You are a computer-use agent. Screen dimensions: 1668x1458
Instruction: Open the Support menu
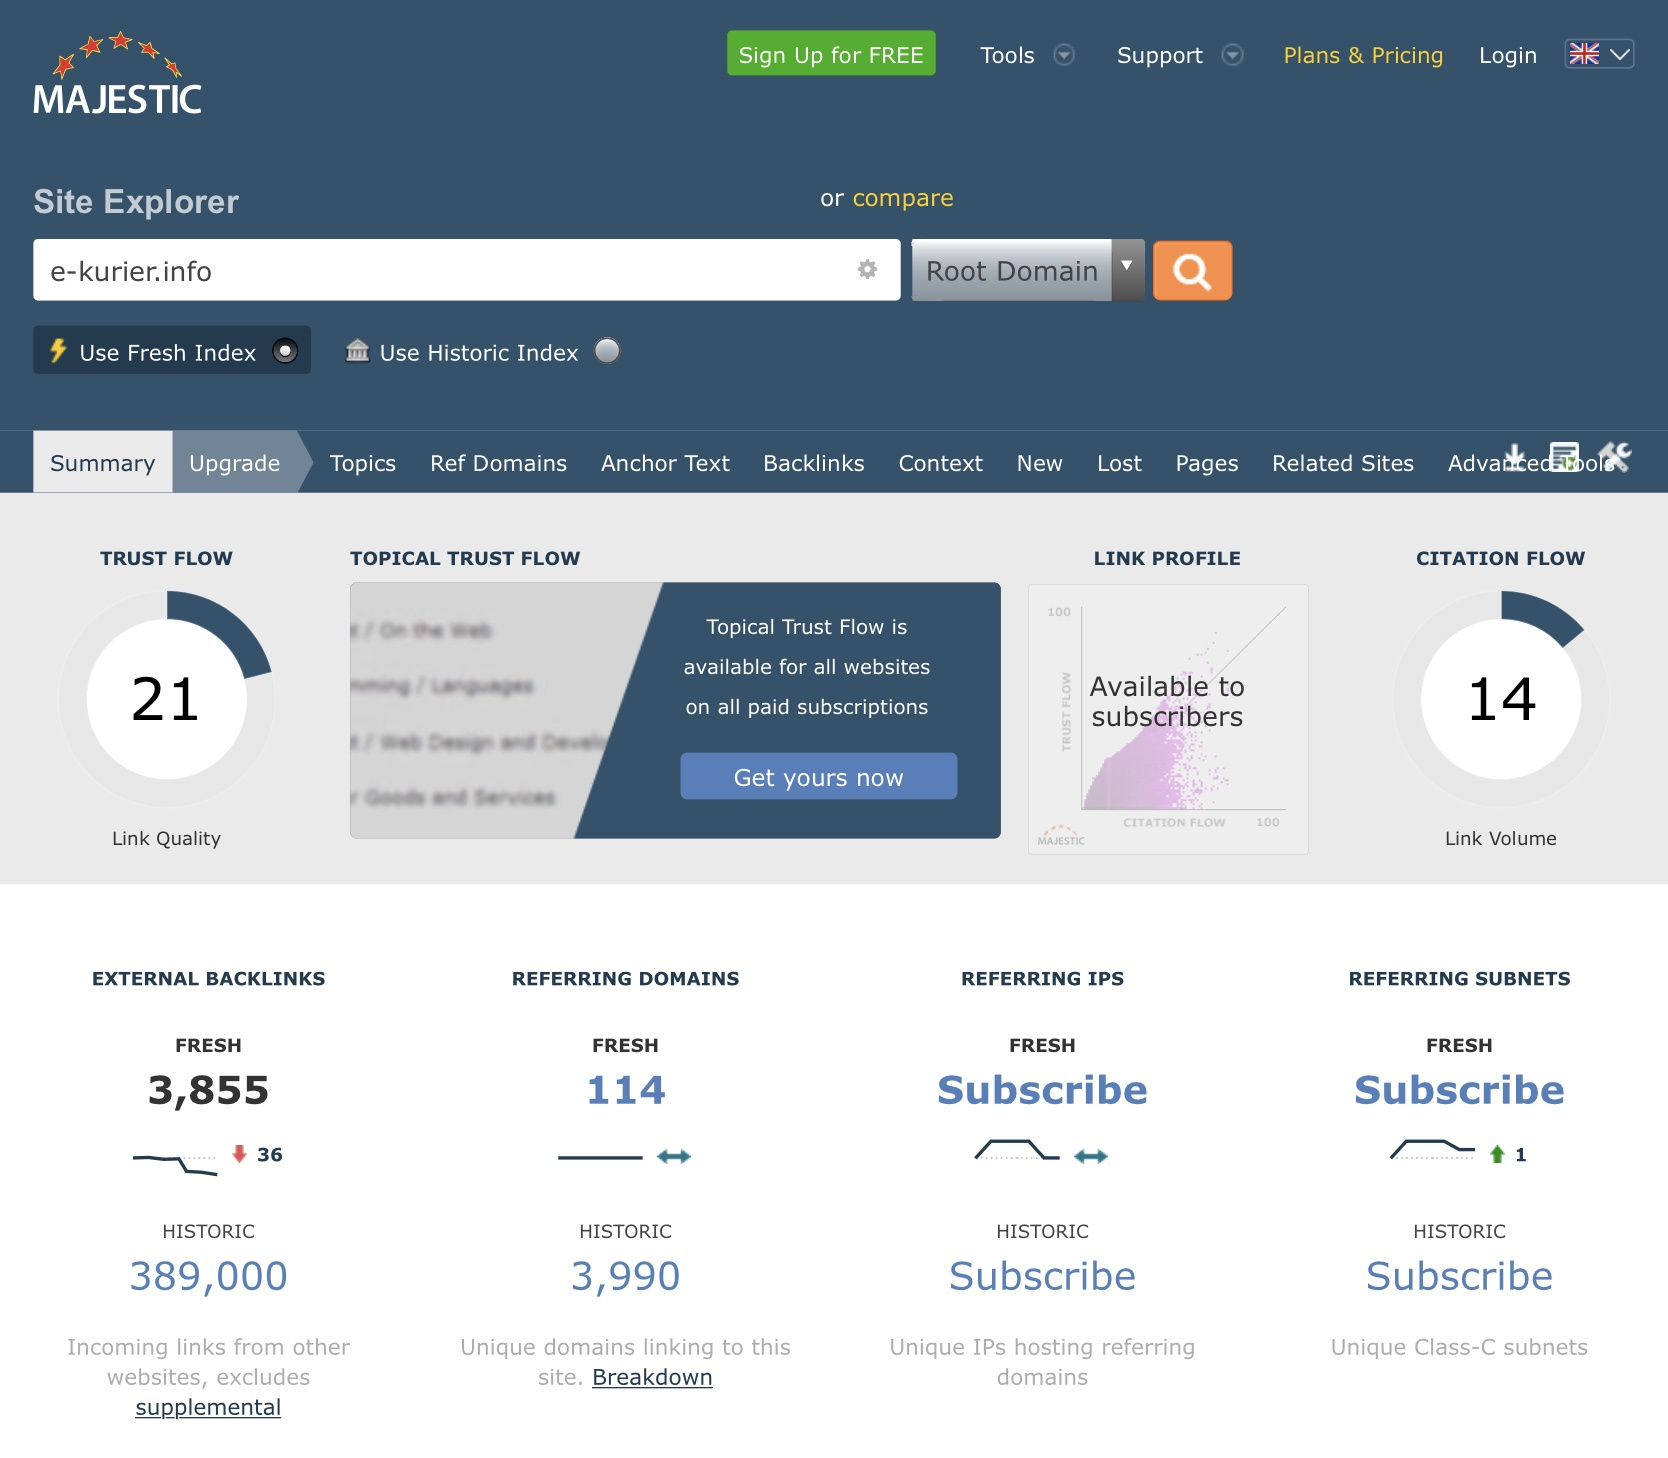pos(1160,55)
